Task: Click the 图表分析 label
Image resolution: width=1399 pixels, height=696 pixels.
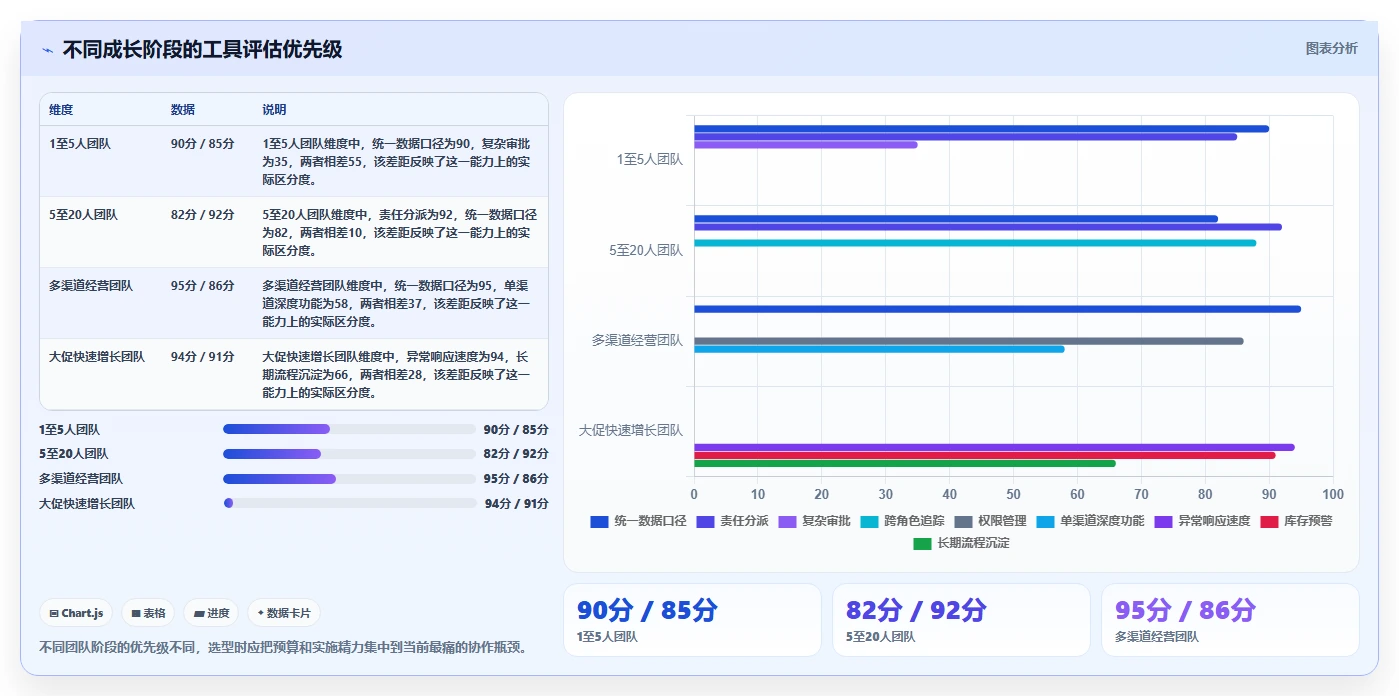Action: [x=1331, y=48]
